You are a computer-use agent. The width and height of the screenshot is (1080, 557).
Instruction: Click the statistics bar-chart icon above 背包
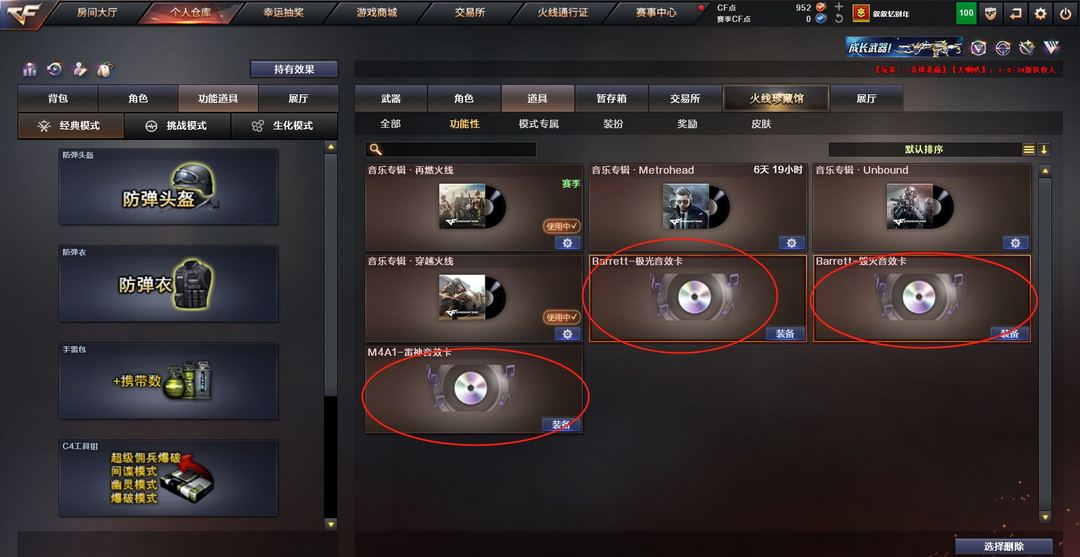pyautogui.click(x=30, y=70)
